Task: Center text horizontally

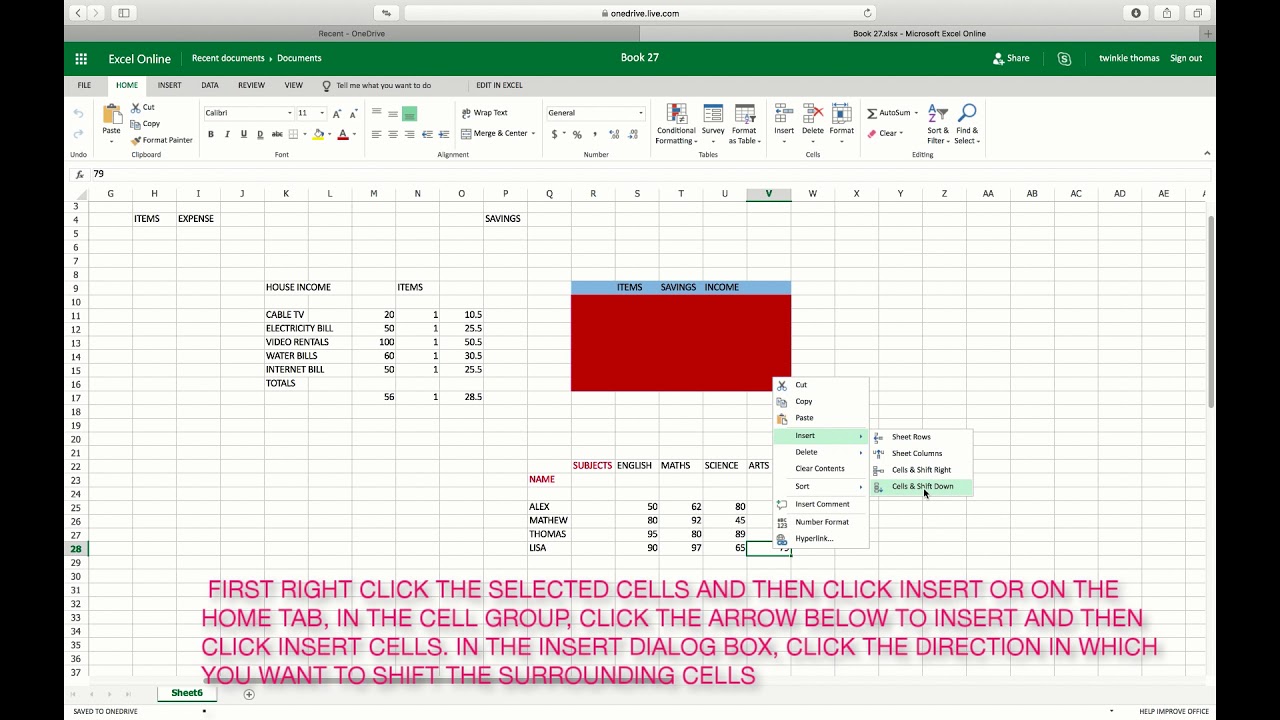Action: click(393, 134)
